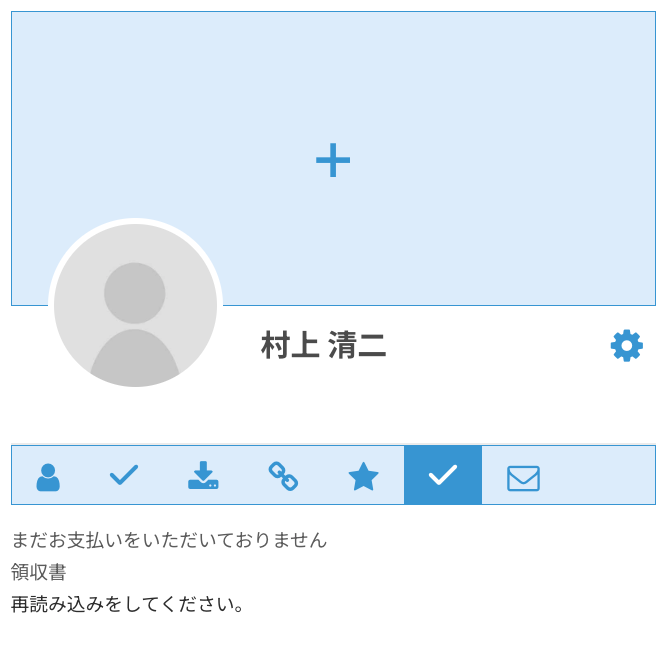Click the 再読み込みをしてください reload text
Screen dimensions: 670x646
coord(127,604)
